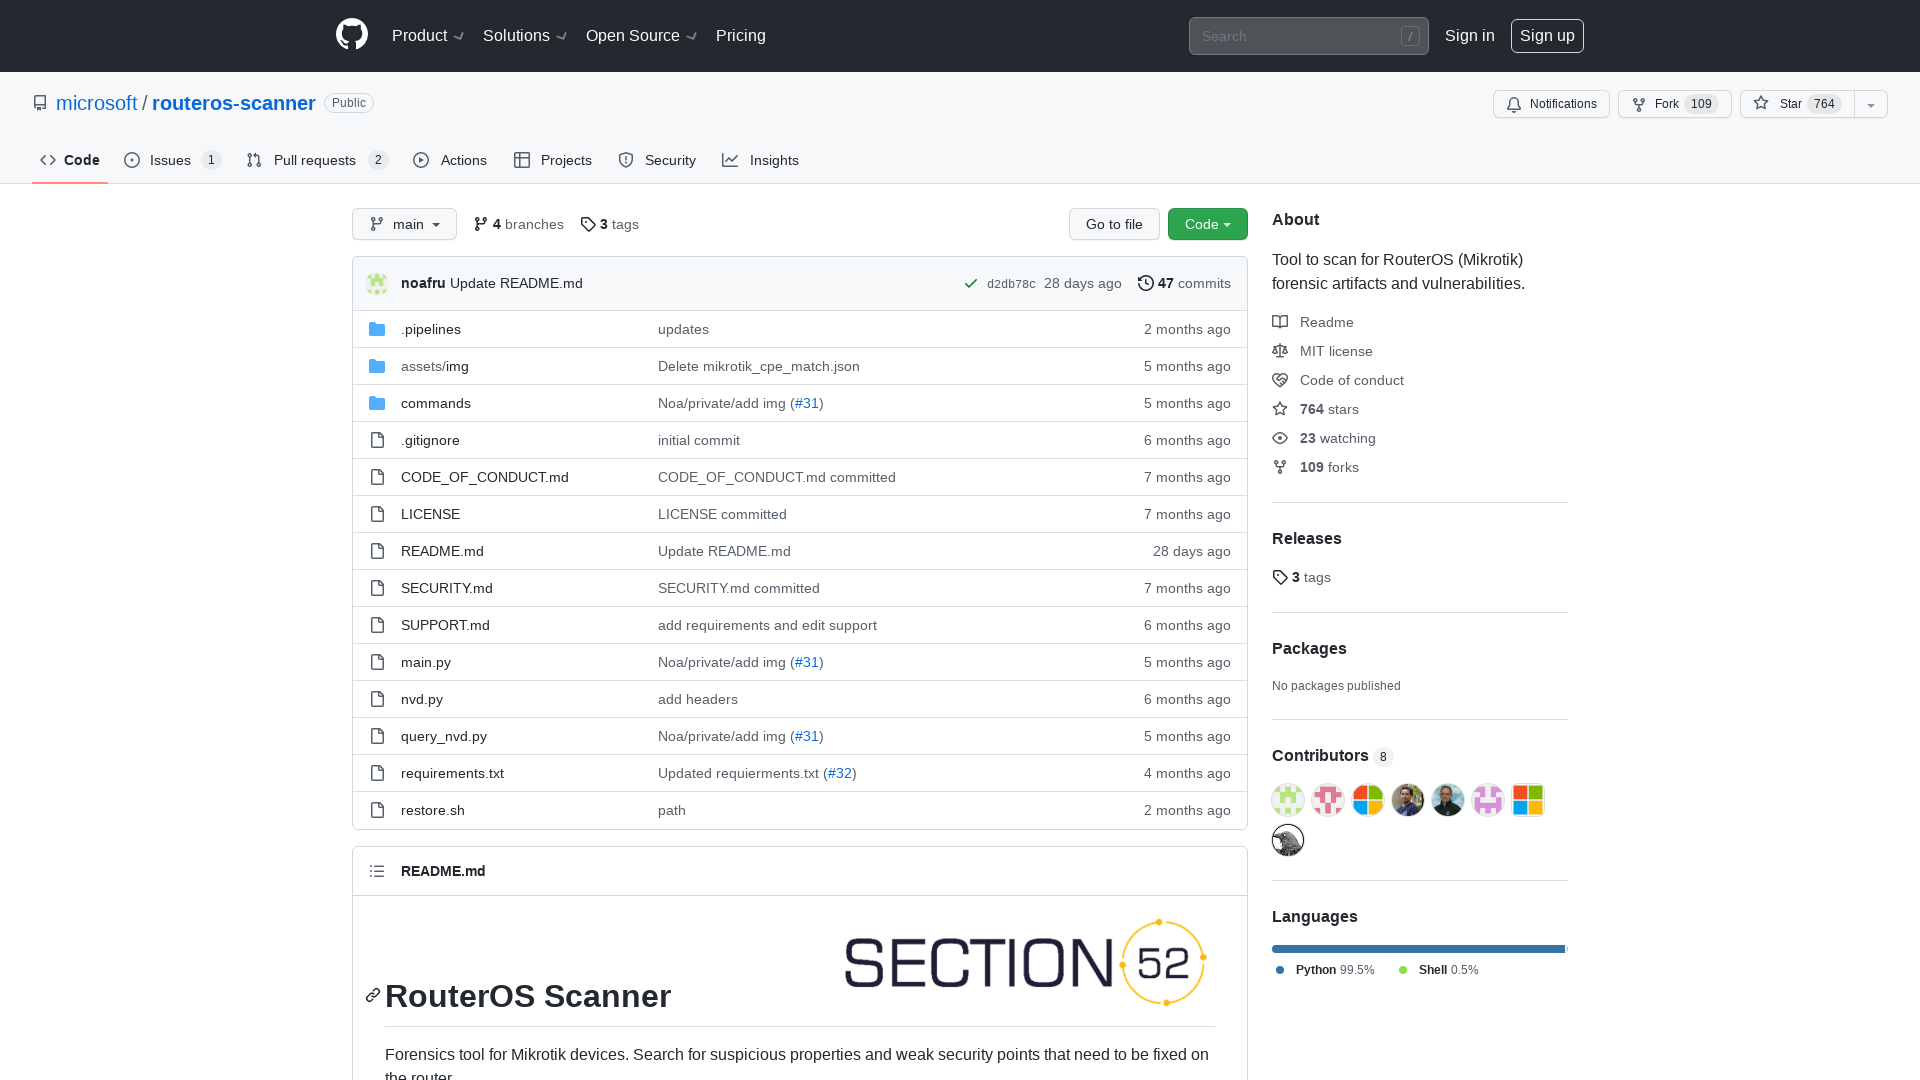The image size is (1920, 1080).
Task: Click the LICENSE file icon
Action: tap(377, 514)
